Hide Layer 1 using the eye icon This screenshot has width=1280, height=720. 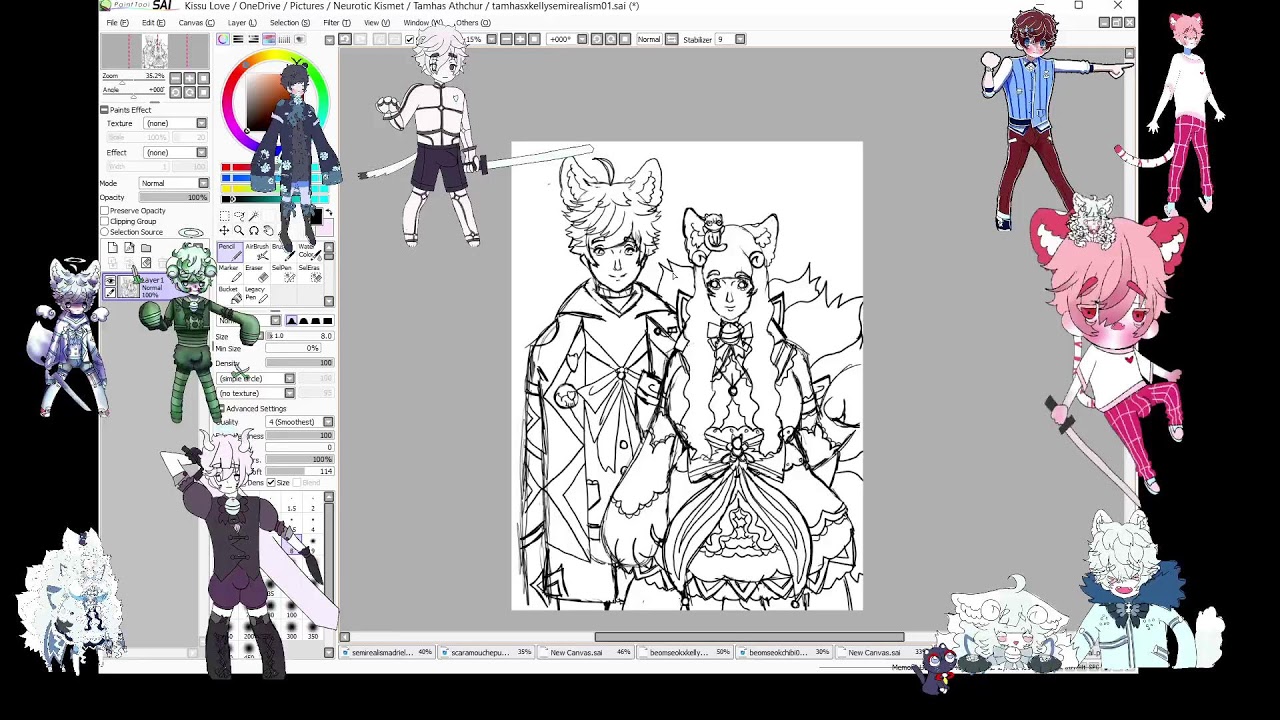[x=111, y=281]
